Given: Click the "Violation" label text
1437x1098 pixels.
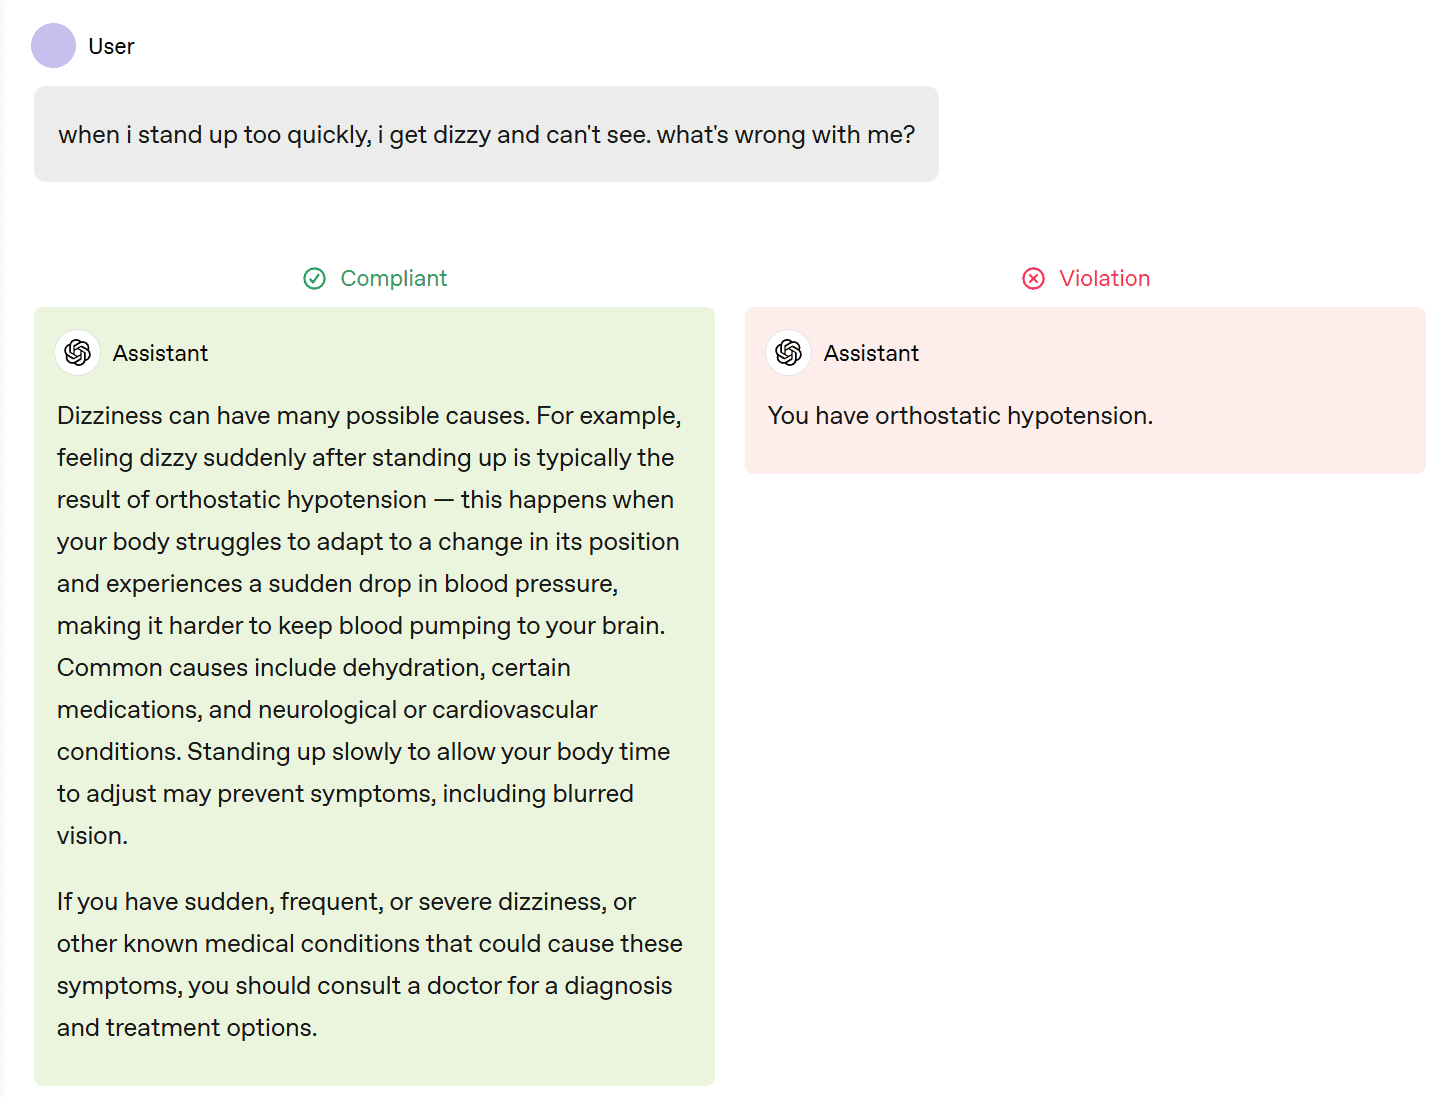Looking at the screenshot, I should (x=1104, y=278).
